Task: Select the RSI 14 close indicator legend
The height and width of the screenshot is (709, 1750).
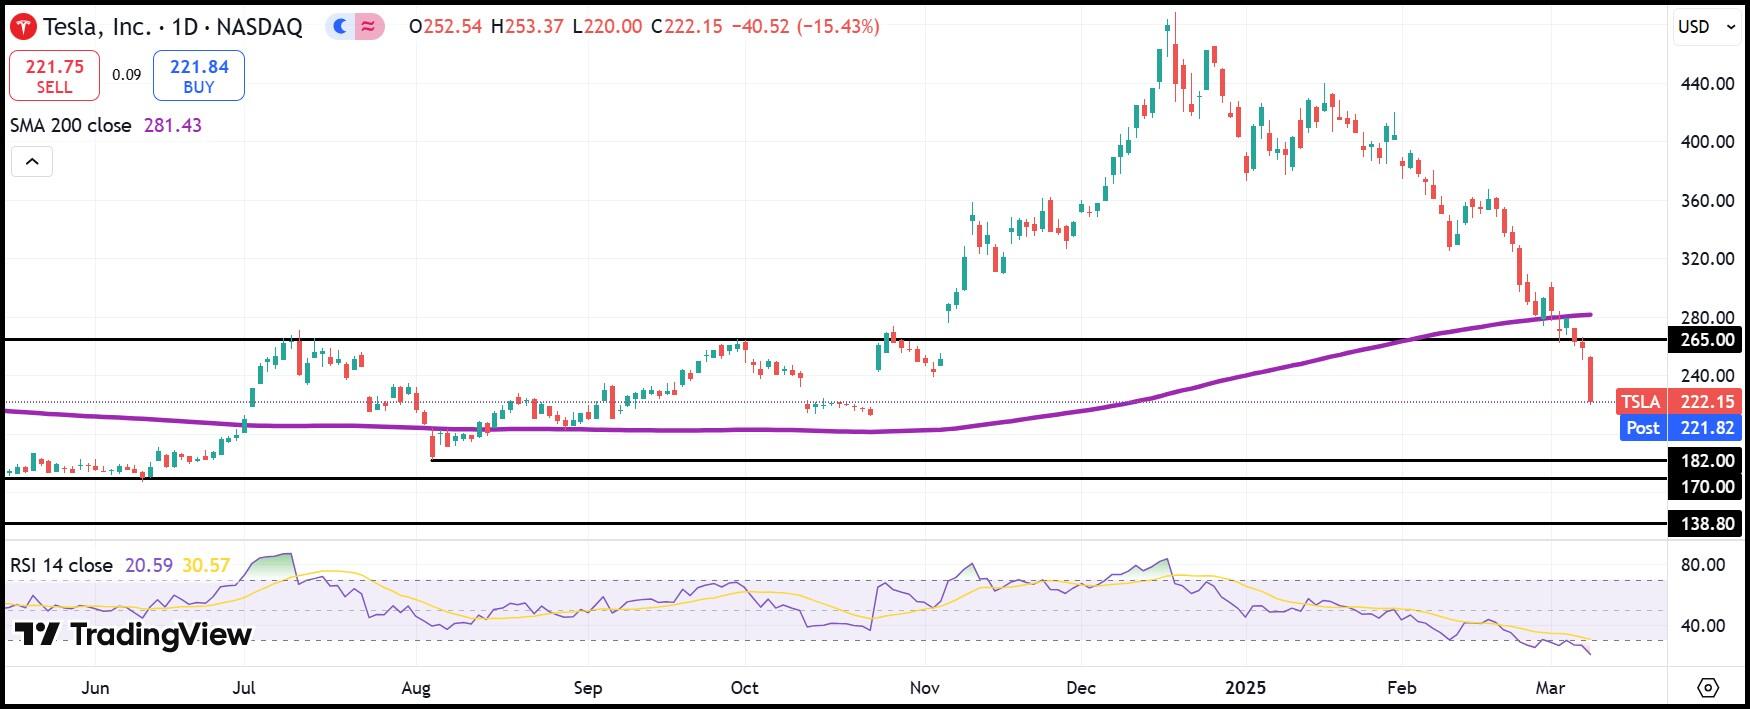Action: 120,565
